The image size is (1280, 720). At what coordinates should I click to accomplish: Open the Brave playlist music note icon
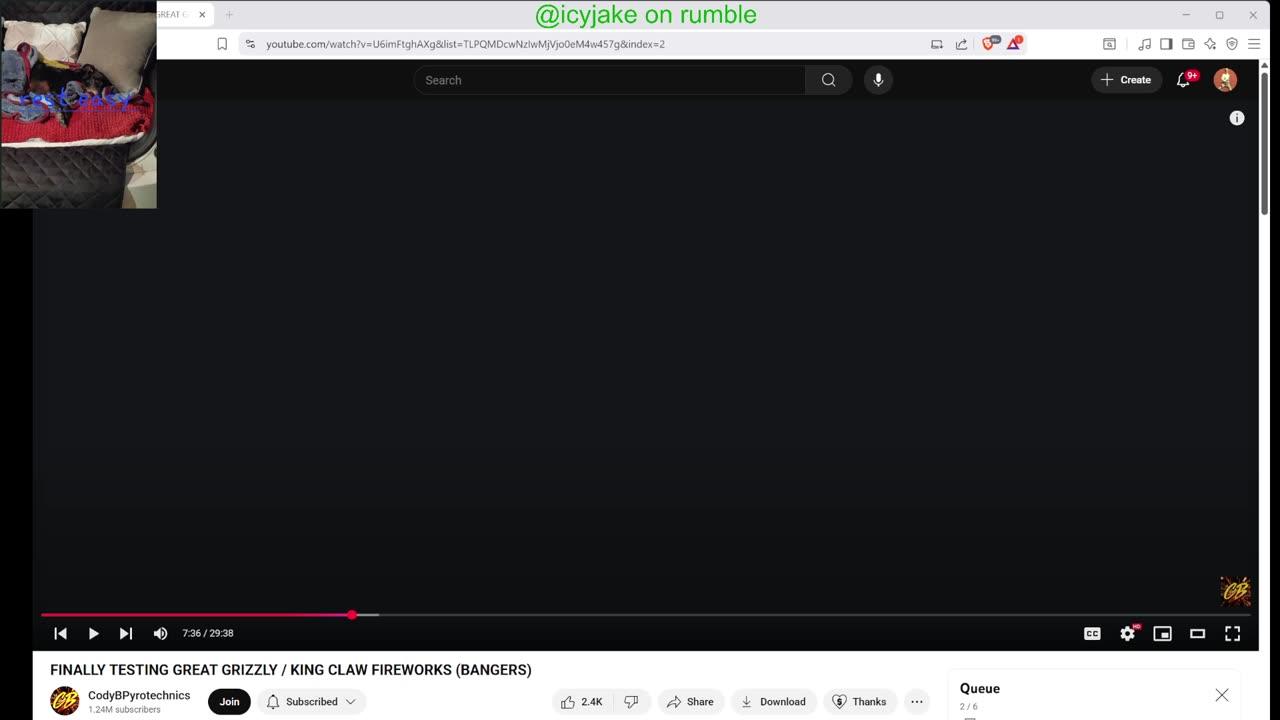[x=1144, y=44]
